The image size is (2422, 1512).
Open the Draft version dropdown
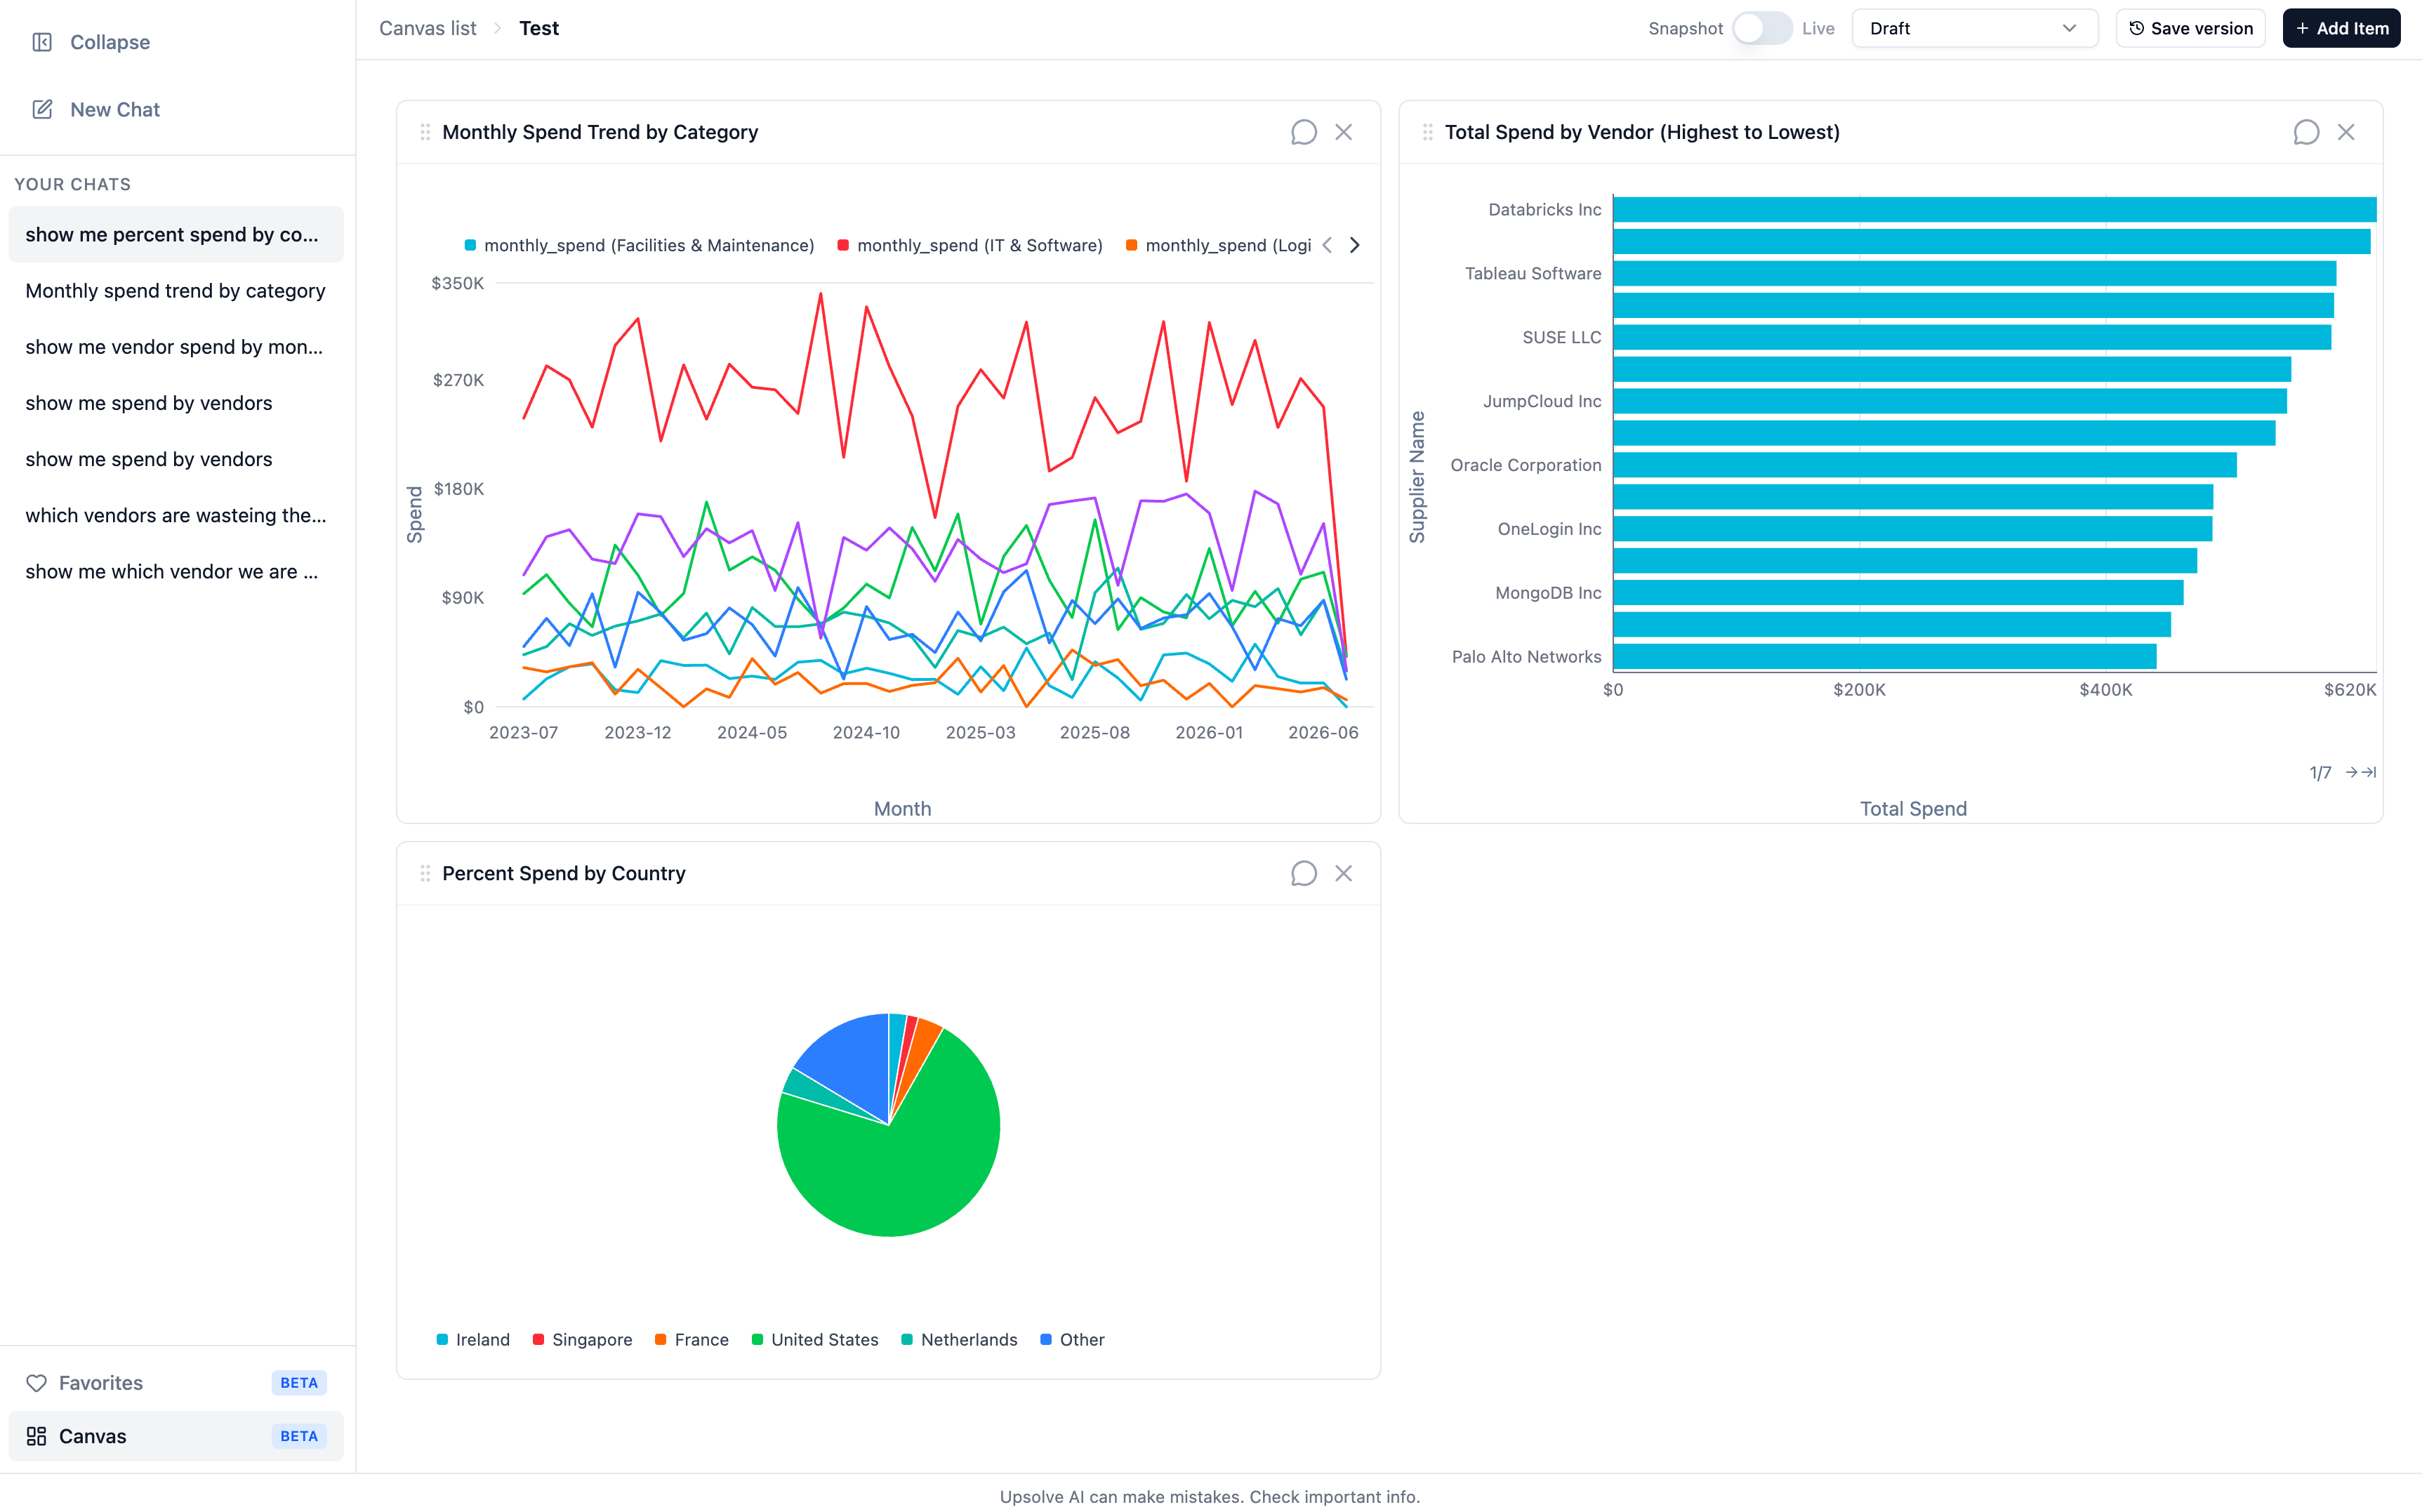pos(1974,28)
